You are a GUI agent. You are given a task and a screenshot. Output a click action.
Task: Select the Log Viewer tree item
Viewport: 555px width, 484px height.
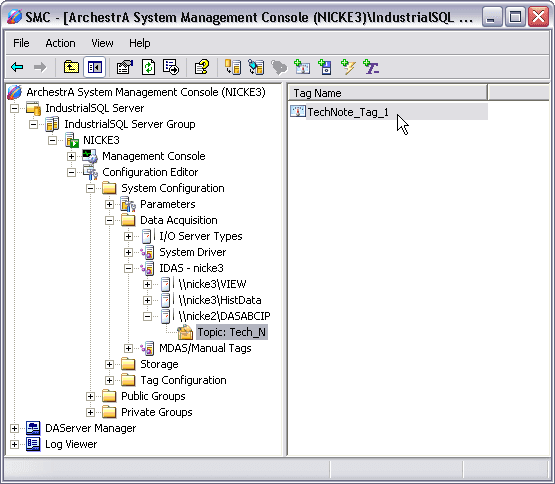(71, 444)
